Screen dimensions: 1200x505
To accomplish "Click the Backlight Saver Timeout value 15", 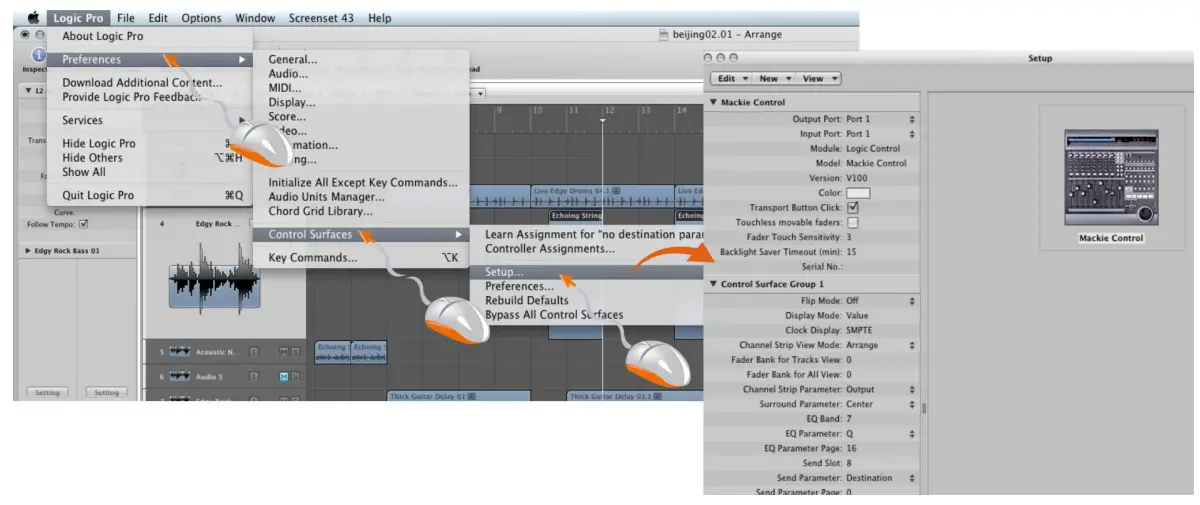I will coord(851,252).
